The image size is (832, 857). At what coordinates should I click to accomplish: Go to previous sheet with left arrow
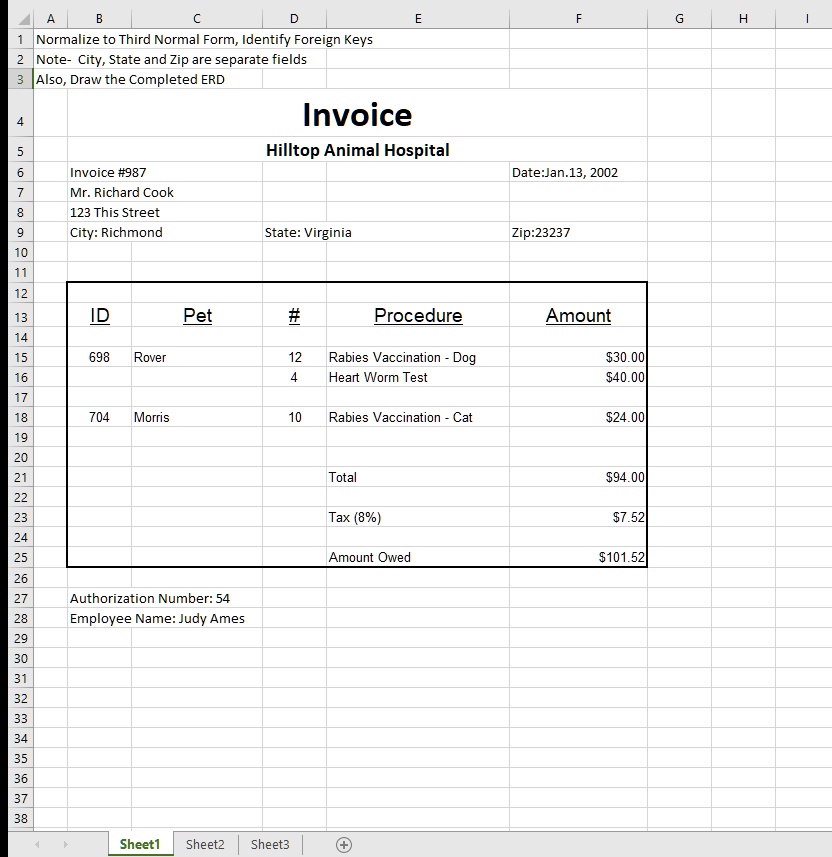[37, 844]
